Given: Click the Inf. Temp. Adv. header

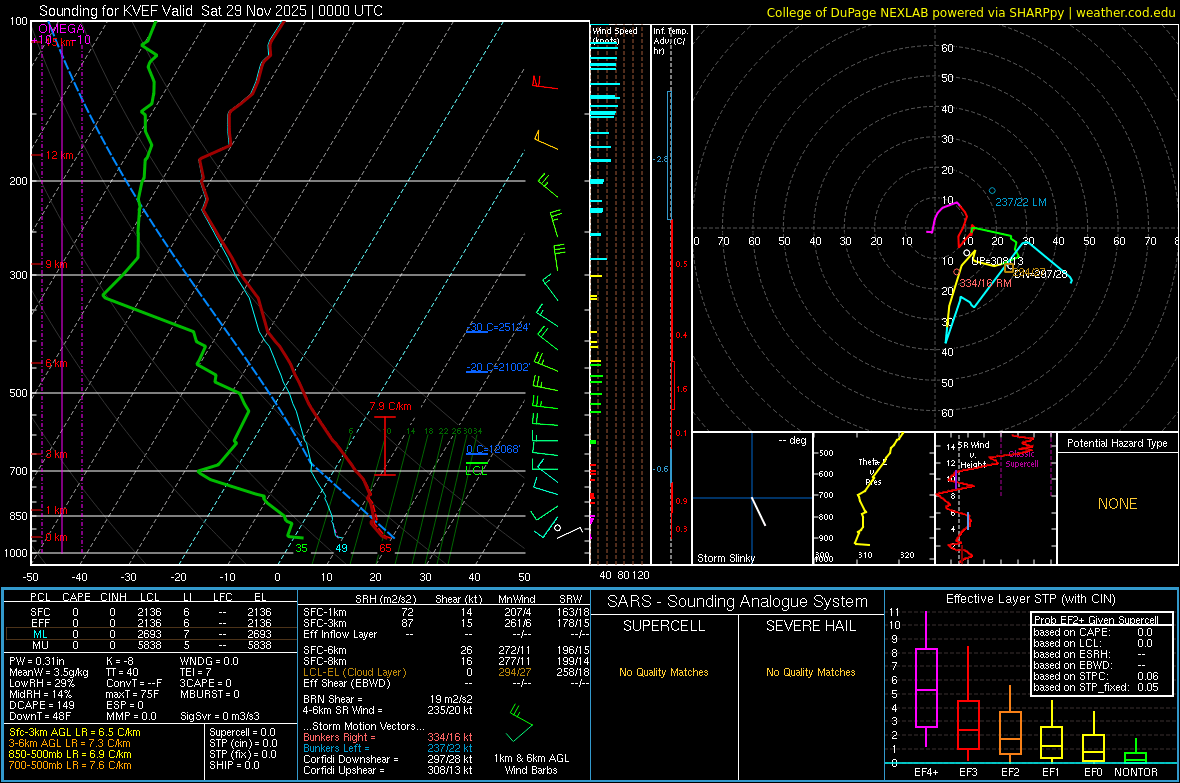Looking at the screenshot, I should point(670,41).
